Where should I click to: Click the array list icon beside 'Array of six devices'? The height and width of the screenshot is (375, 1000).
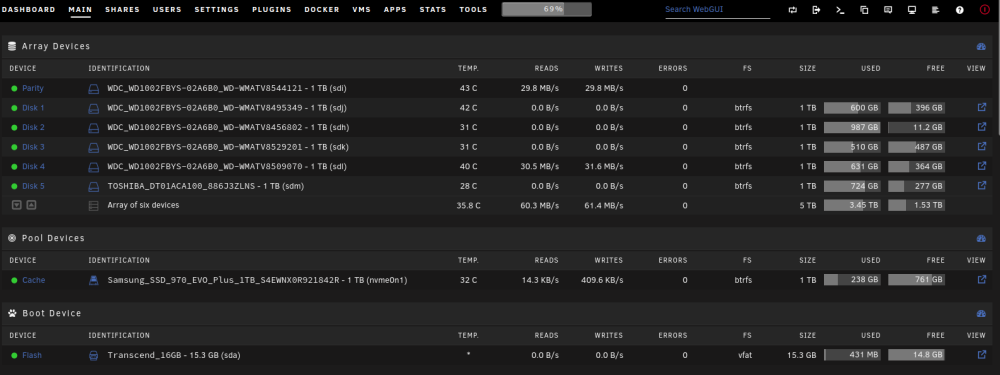tap(94, 206)
